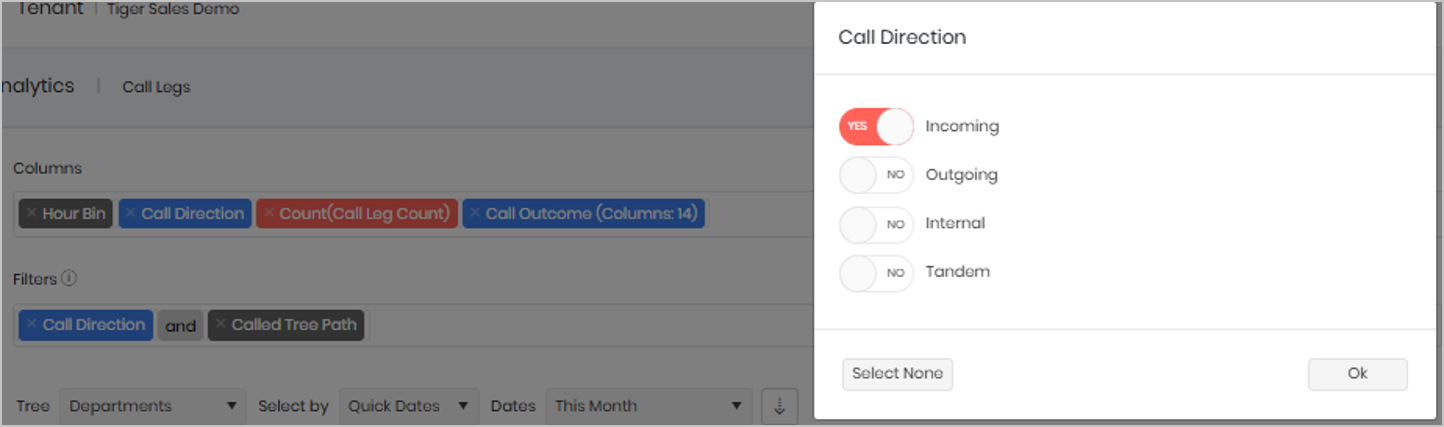The height and width of the screenshot is (427, 1444).
Task: Open the Call Legs tab
Action: pyautogui.click(x=156, y=87)
